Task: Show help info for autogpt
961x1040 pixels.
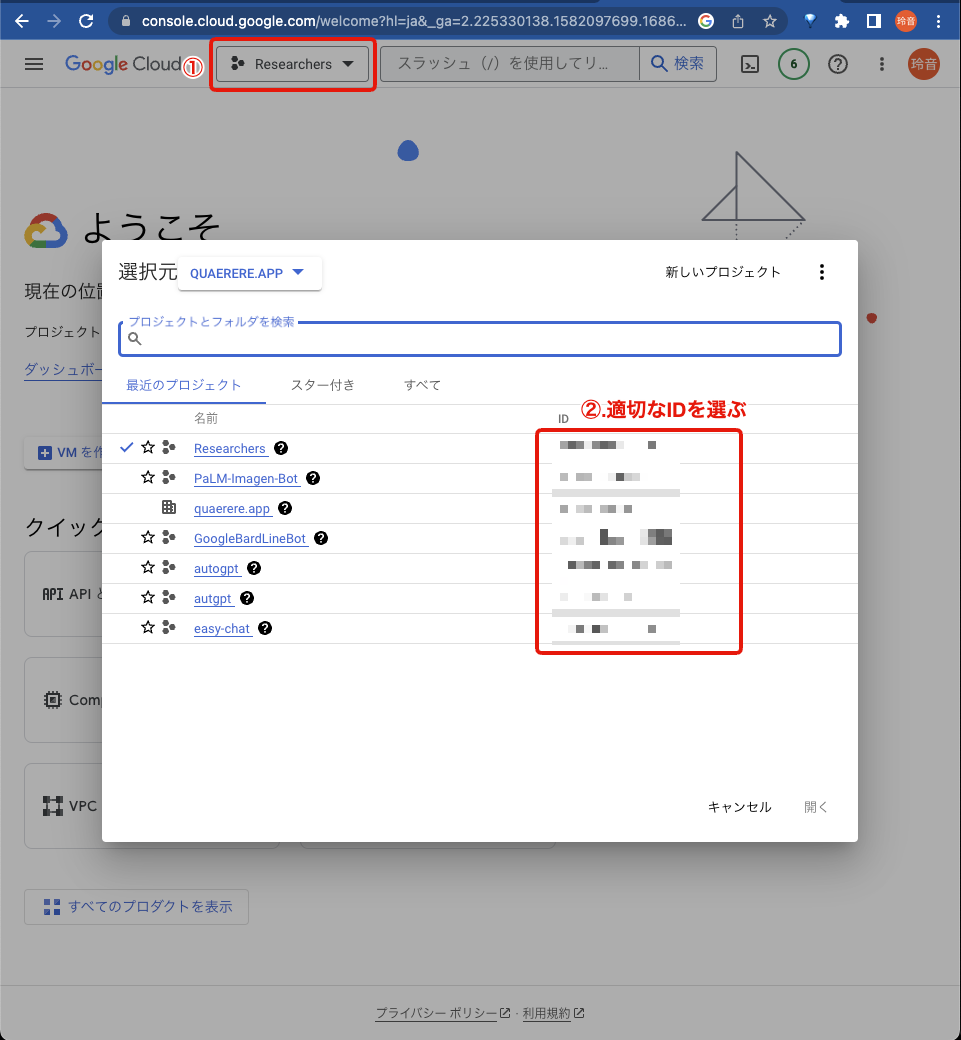Action: pyautogui.click(x=254, y=568)
